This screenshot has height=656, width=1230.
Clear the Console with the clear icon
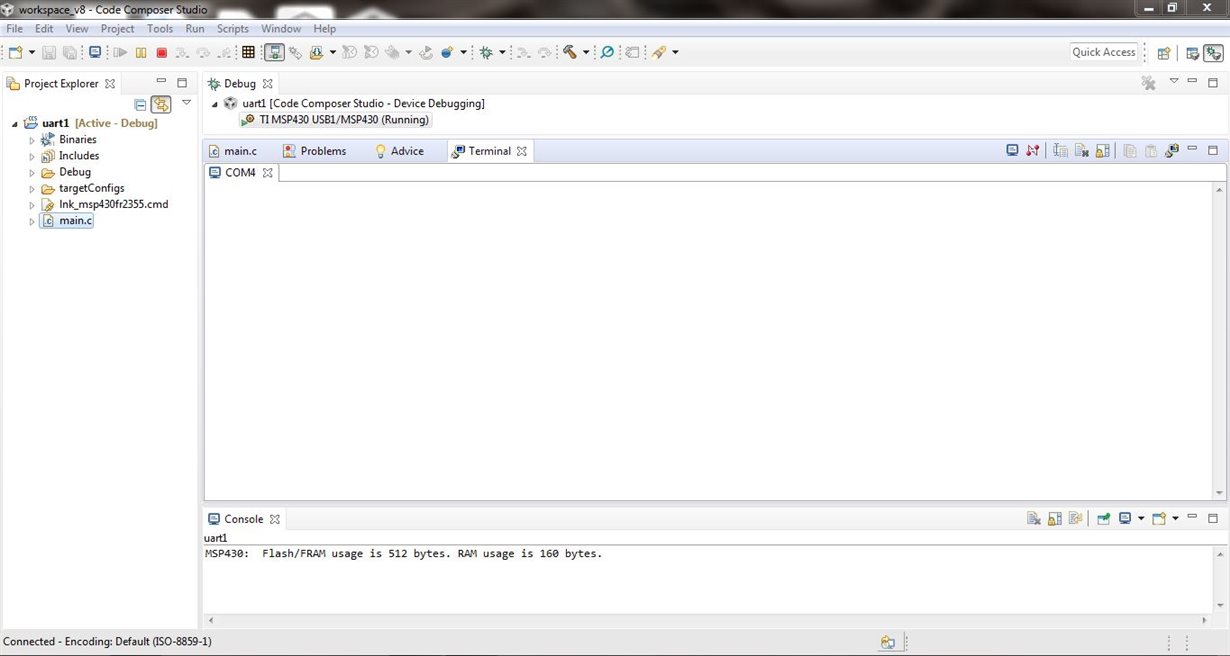tap(1034, 518)
